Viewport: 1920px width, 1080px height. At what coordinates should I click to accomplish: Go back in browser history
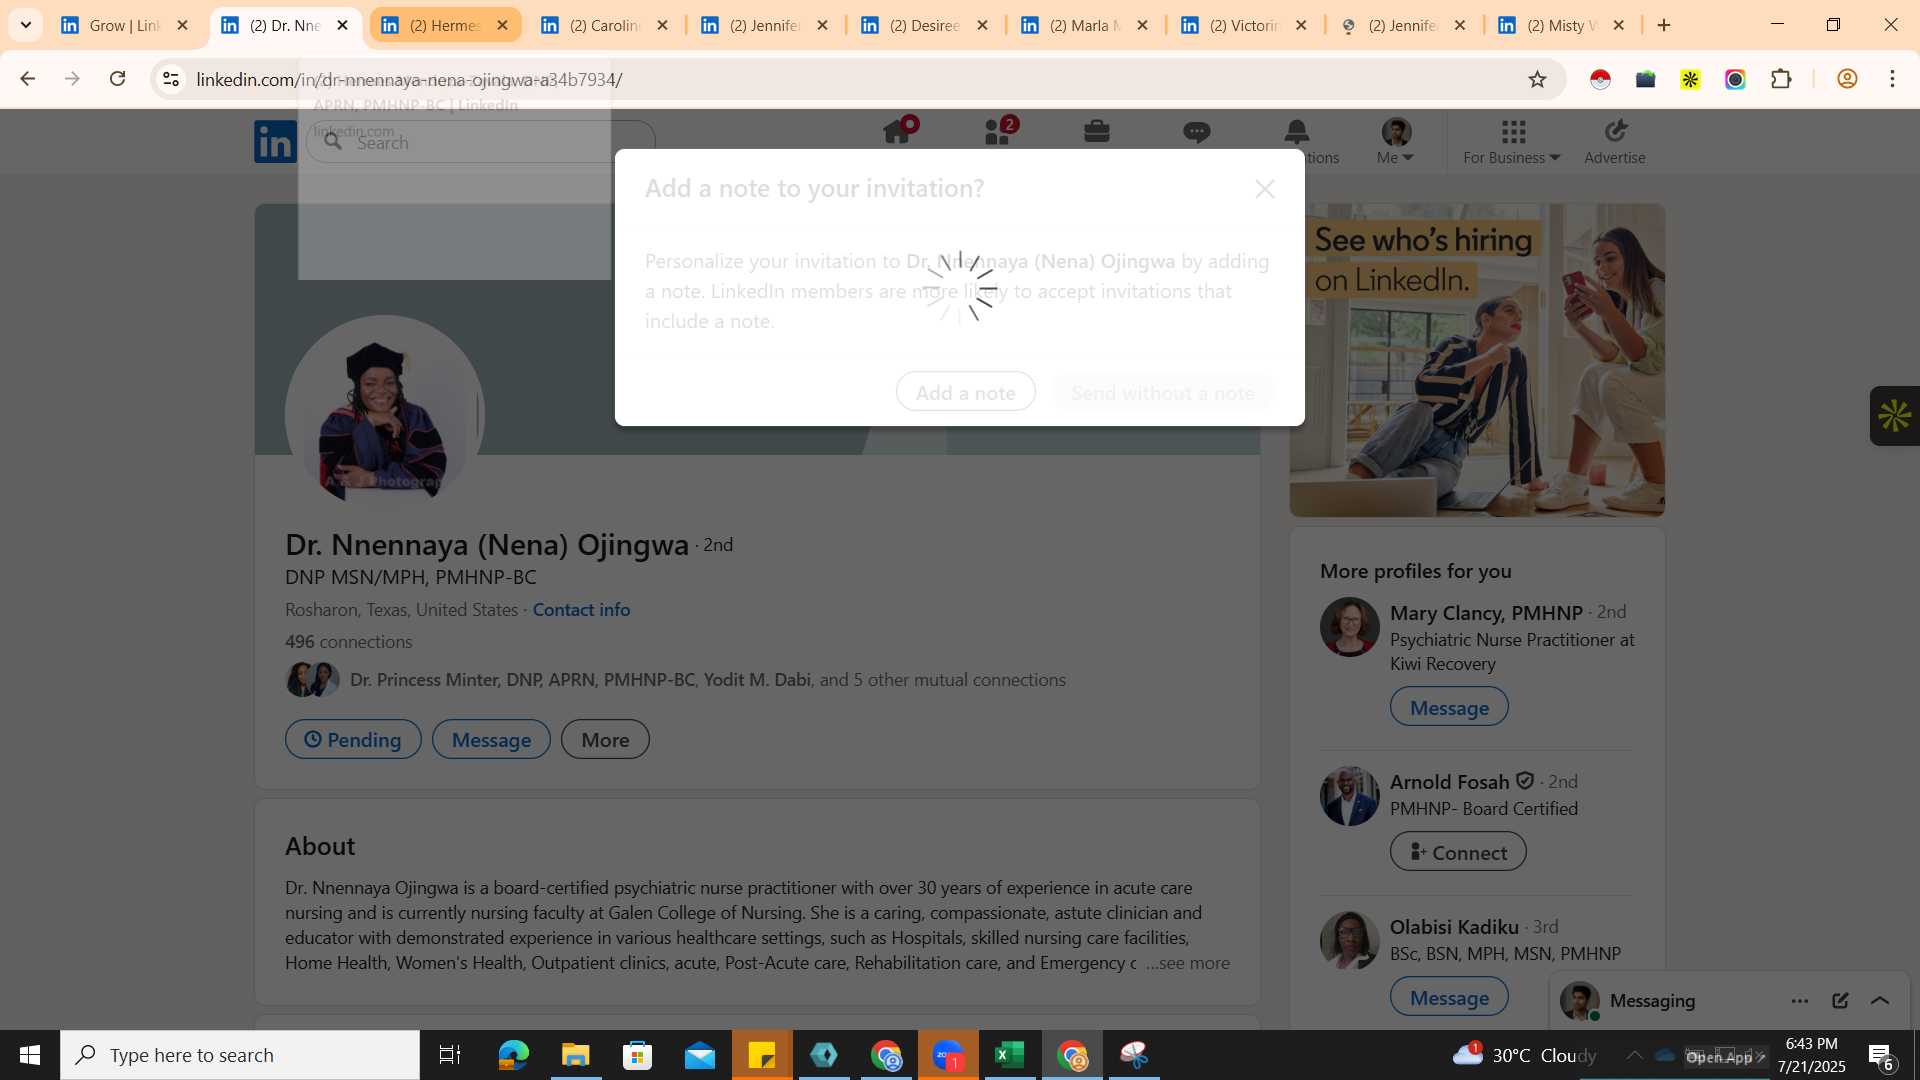27,79
